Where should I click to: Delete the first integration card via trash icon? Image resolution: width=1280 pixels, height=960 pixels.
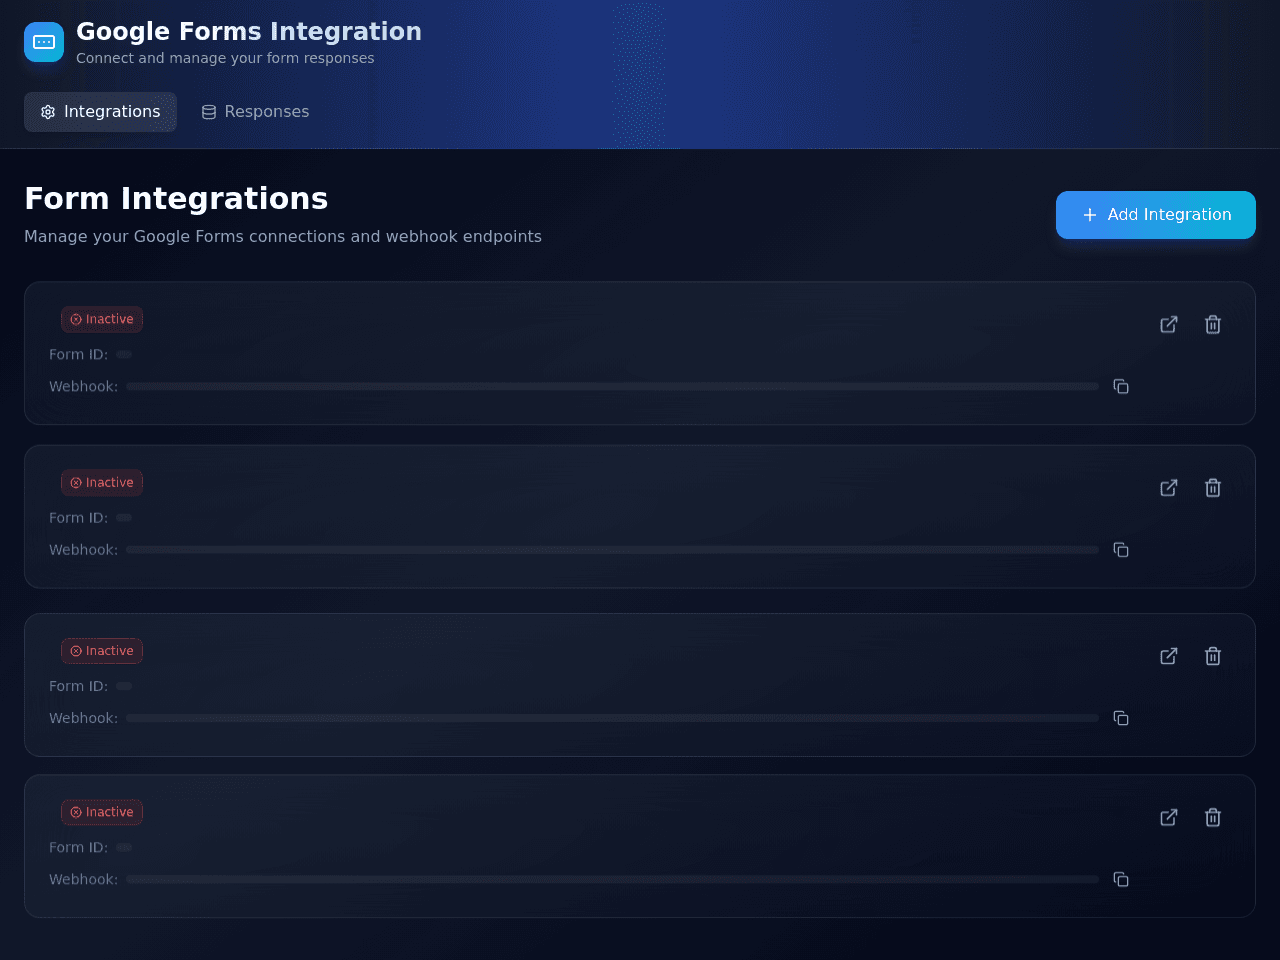(1213, 324)
